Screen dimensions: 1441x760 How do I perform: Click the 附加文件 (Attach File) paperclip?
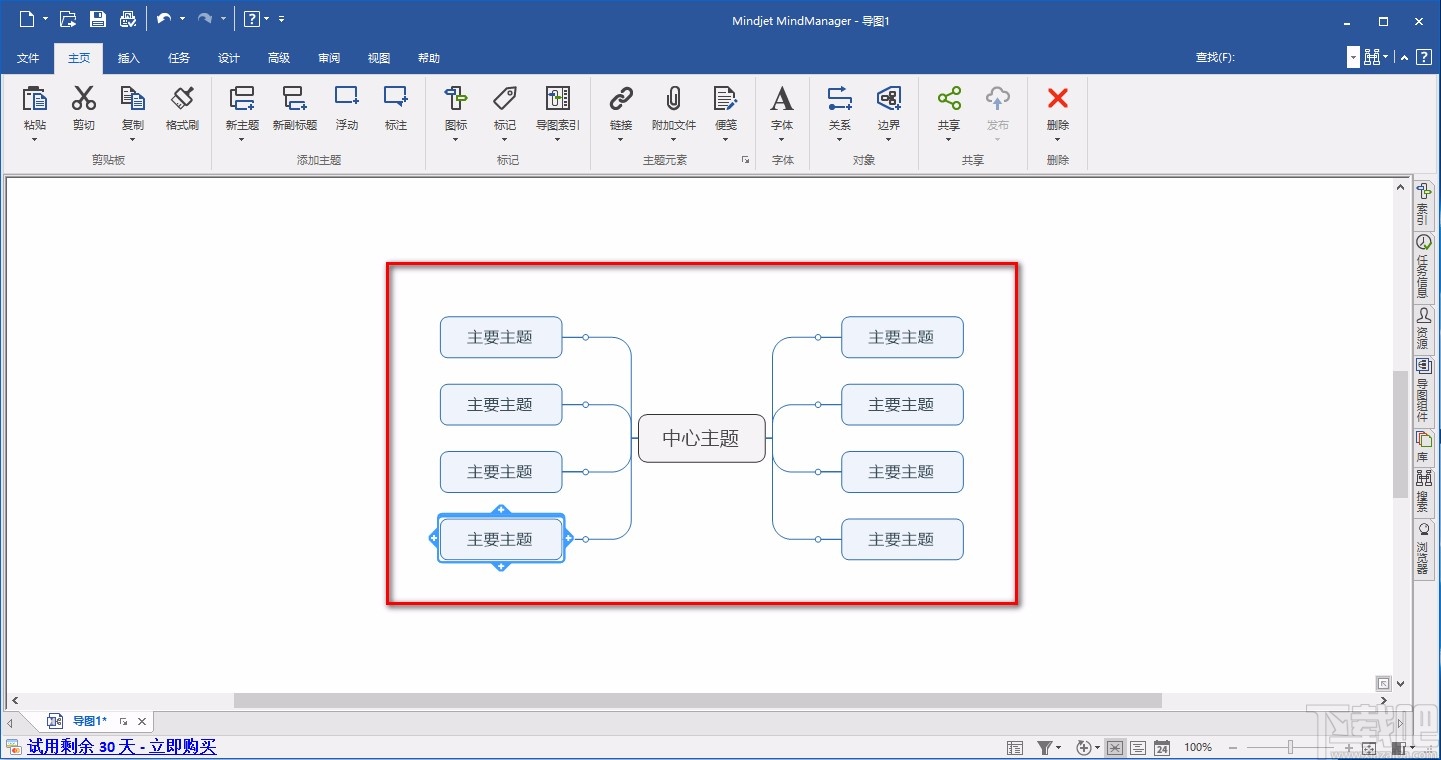674,98
